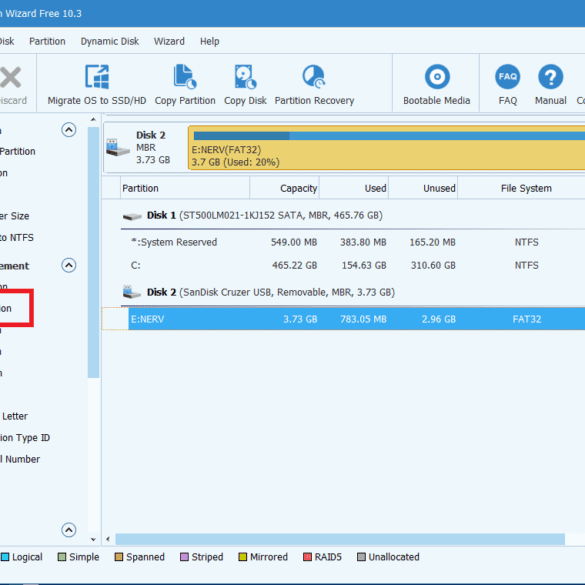Collapse the management section chevron
Image resolution: width=585 pixels, height=585 pixels.
[69, 265]
